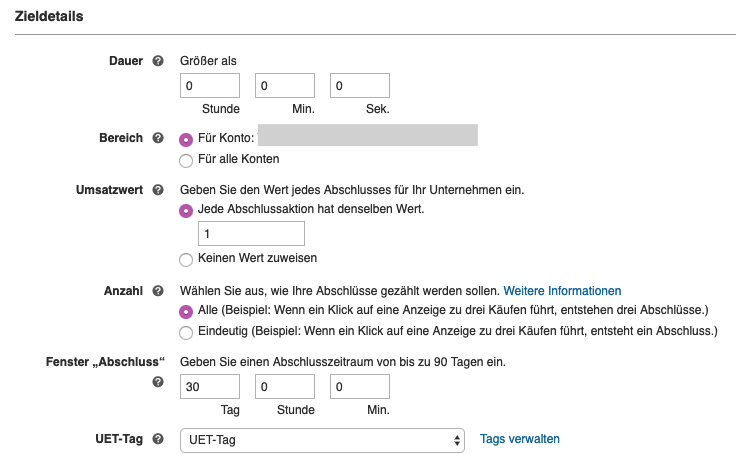Click the Dauer Sek. input field

[x=360, y=85]
